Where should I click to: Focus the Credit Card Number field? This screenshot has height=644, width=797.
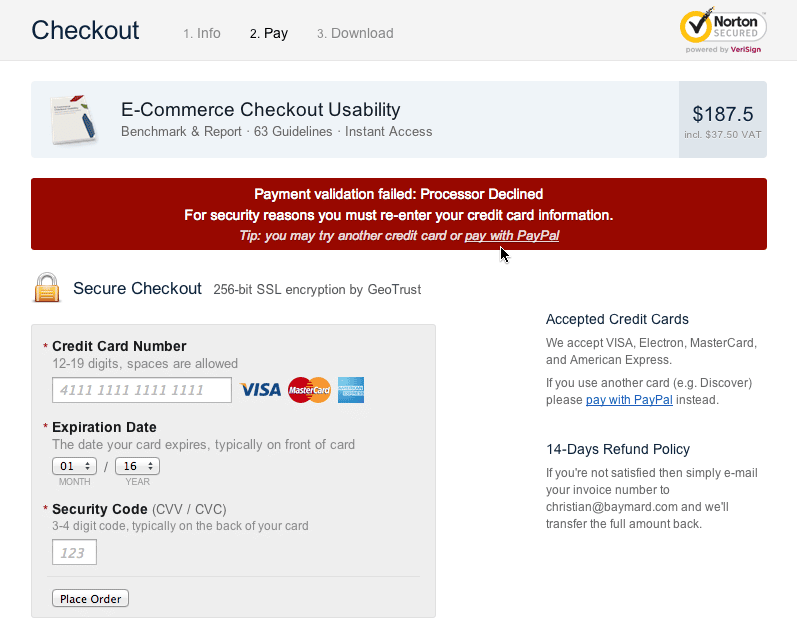coord(142,390)
